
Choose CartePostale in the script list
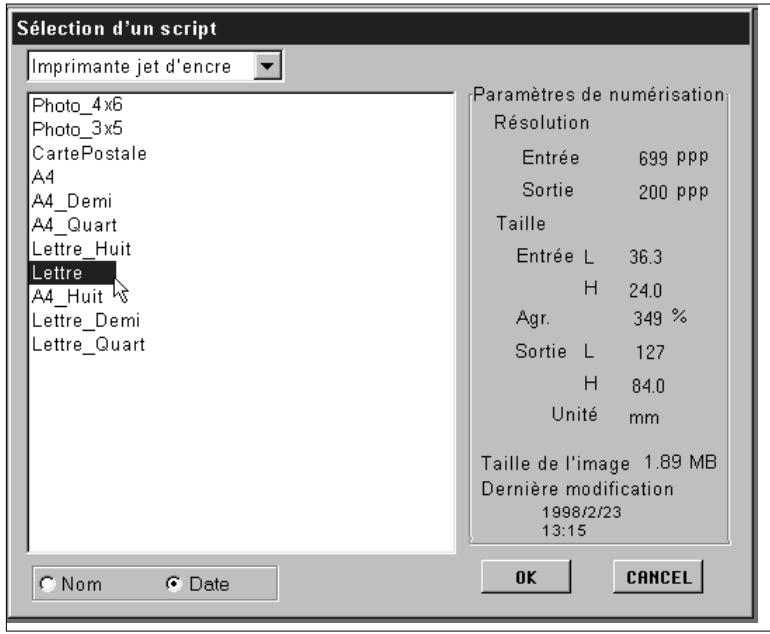click(x=89, y=153)
